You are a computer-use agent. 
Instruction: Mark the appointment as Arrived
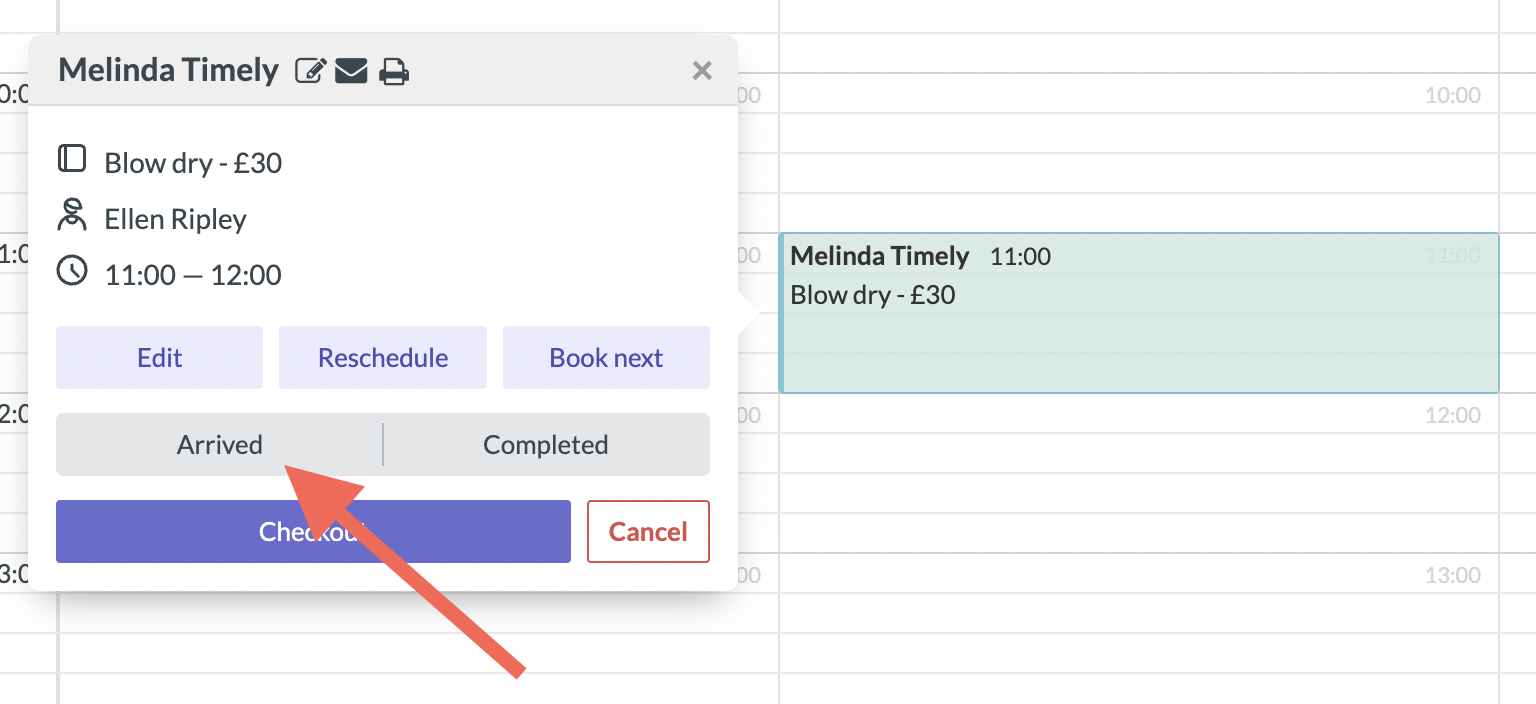[x=219, y=444]
